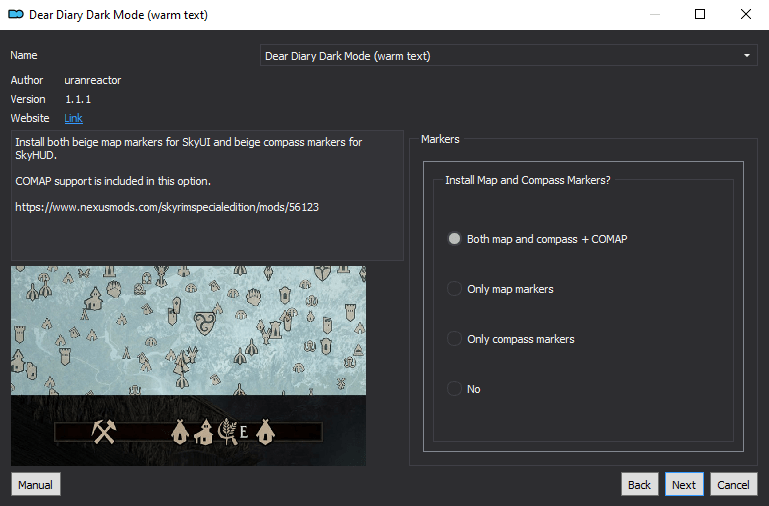Proceed with the Next button
Screen dimensions: 769x506
click(x=684, y=484)
